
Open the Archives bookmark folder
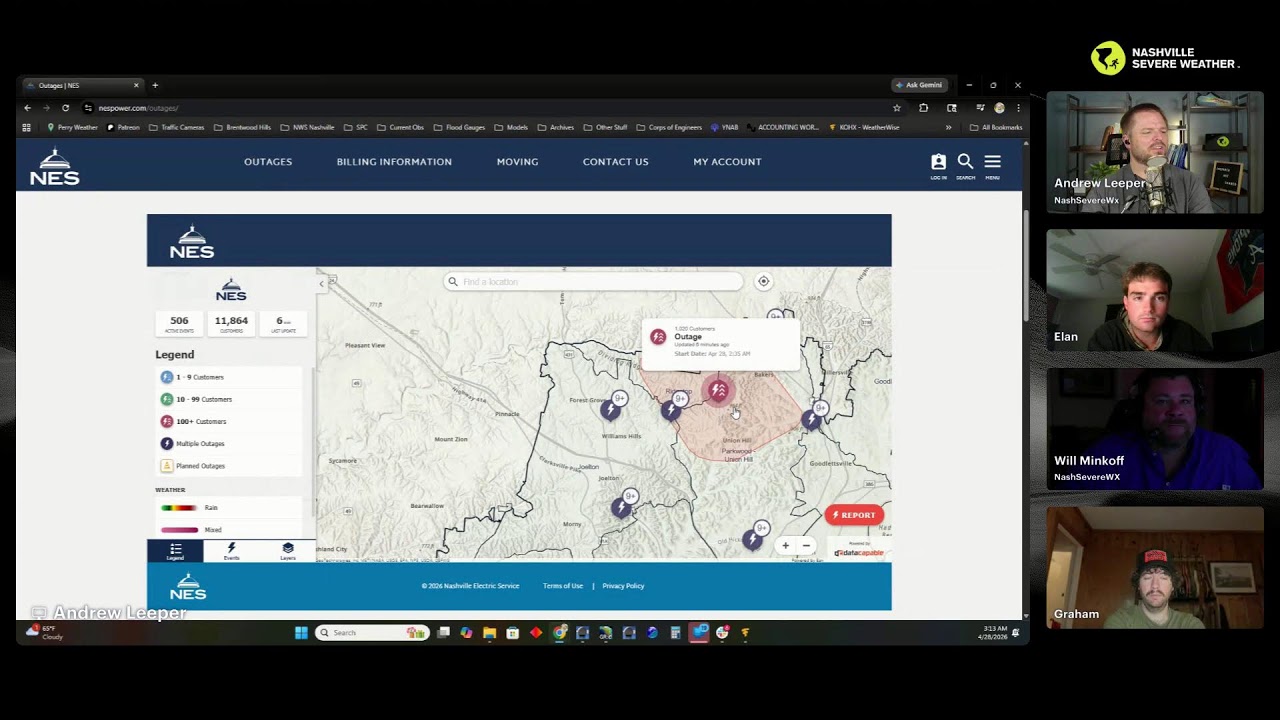[x=556, y=127]
